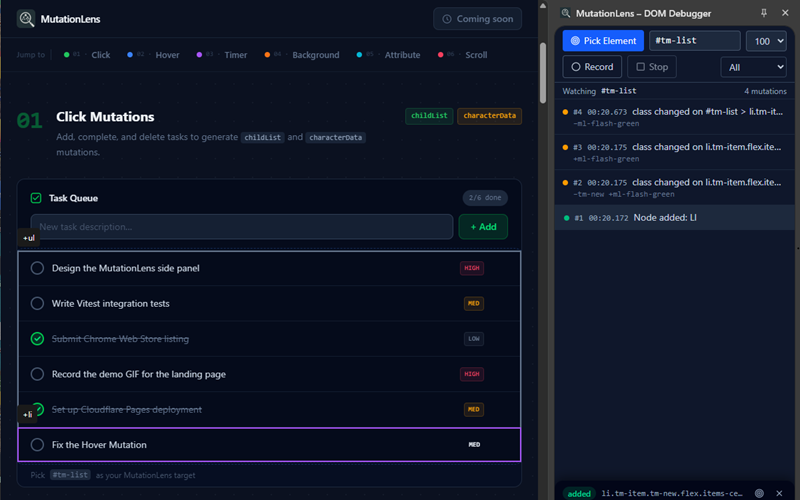Pin the DOM Debugger side panel

click(764, 13)
